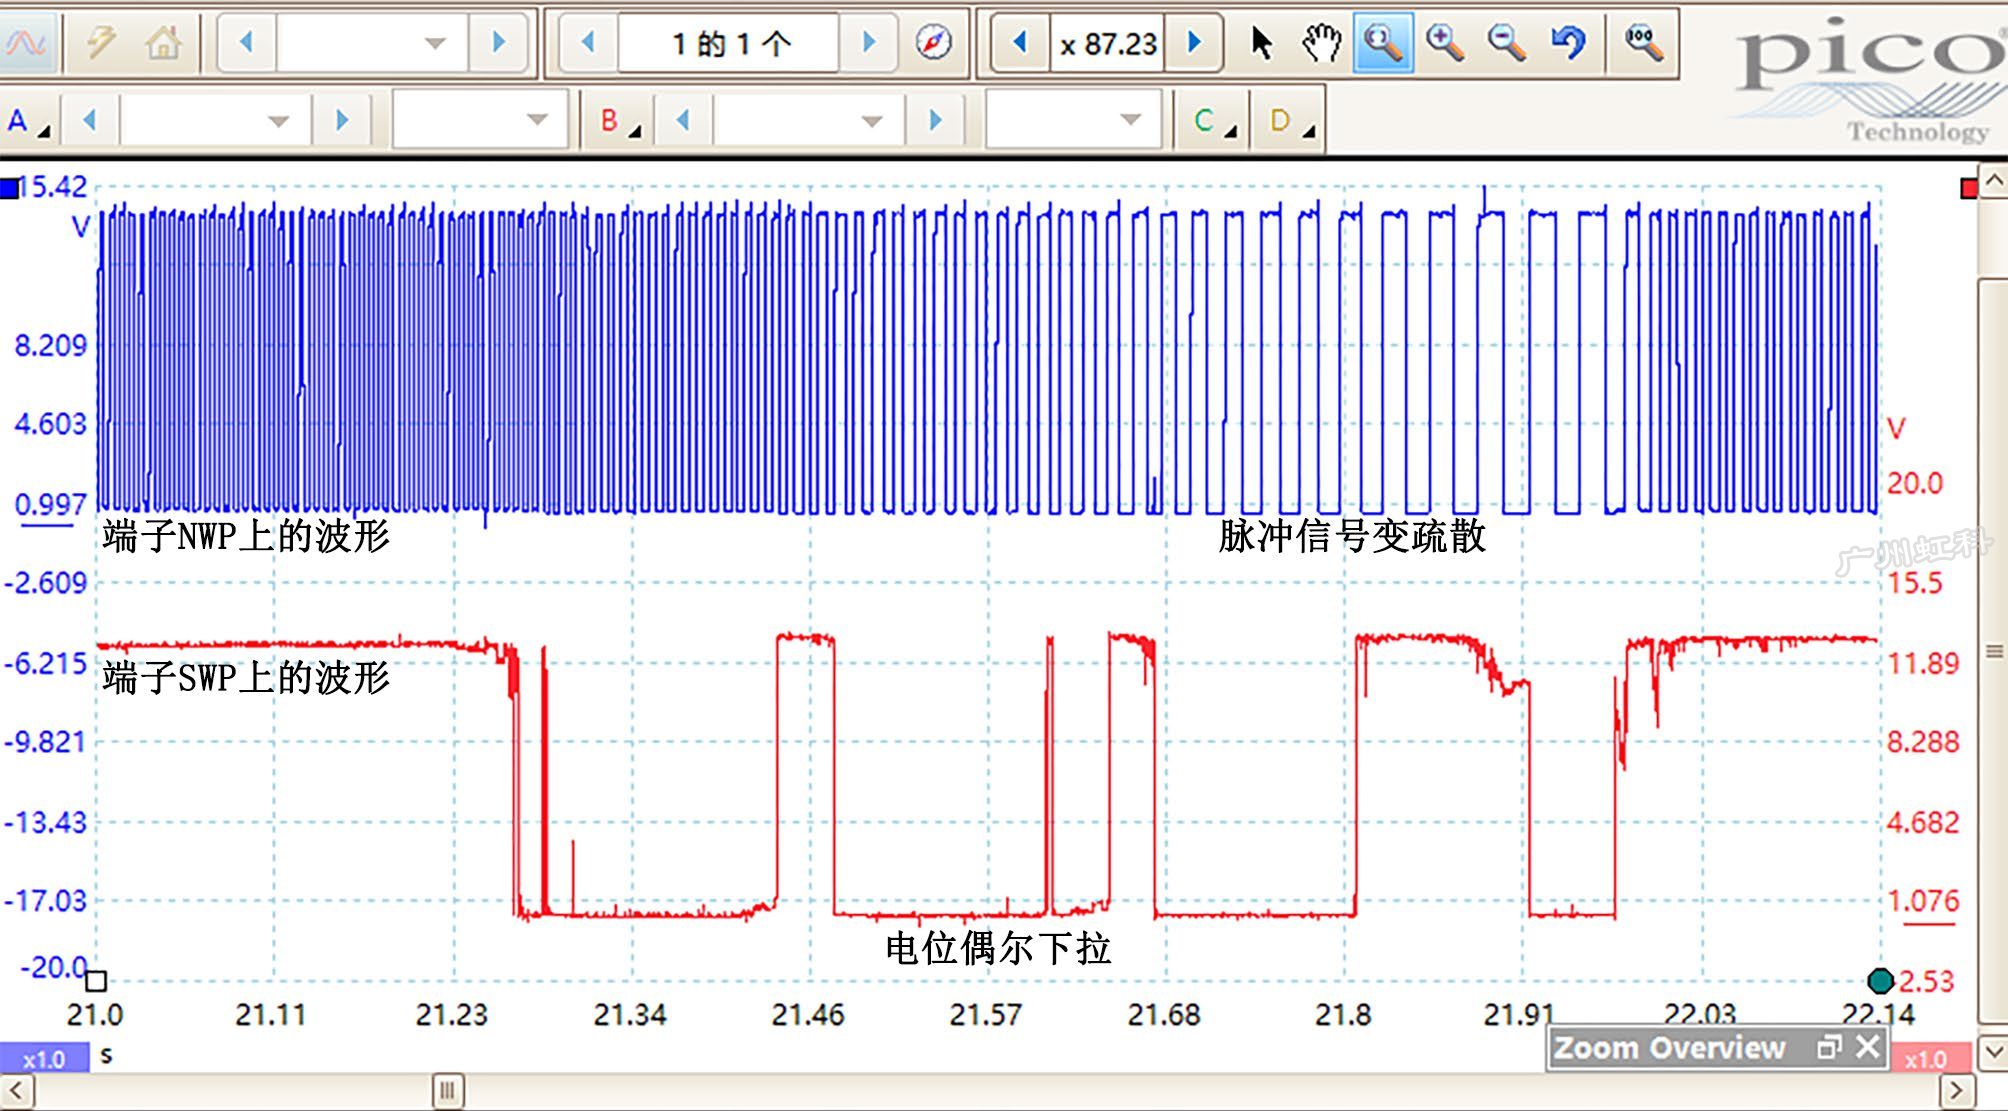This screenshot has height=1111, width=2008.
Task: Click the zoom-in magnifier icon
Action: (1445, 43)
